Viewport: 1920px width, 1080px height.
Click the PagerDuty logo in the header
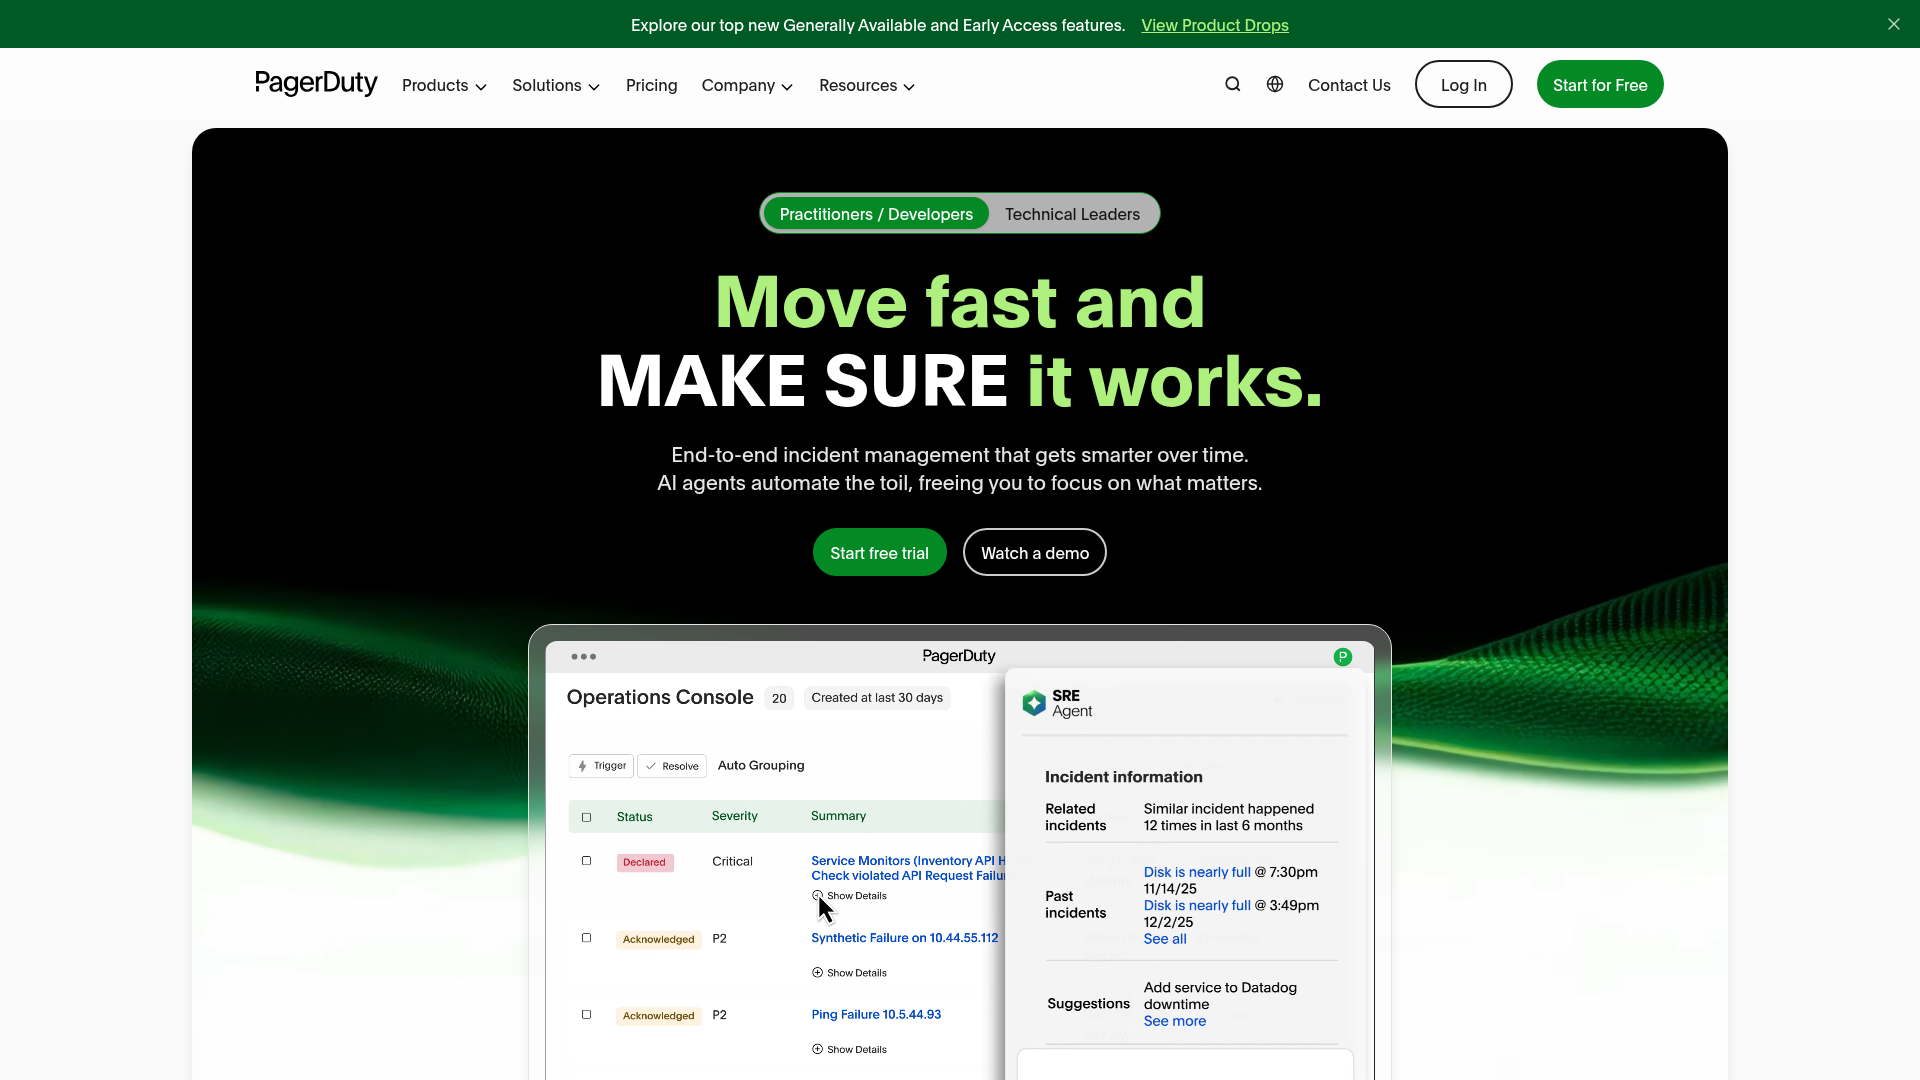point(316,84)
